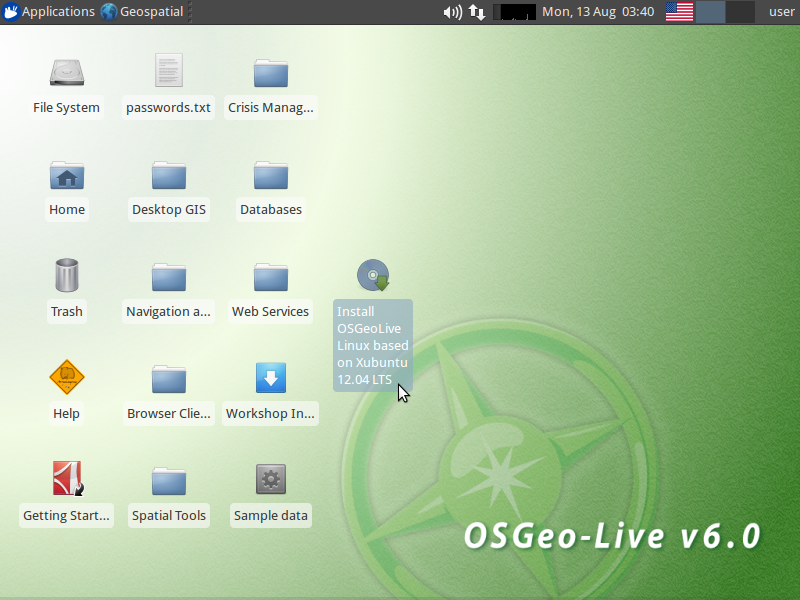
Task: Open the Spatial Tools folder icon
Action: click(x=169, y=481)
